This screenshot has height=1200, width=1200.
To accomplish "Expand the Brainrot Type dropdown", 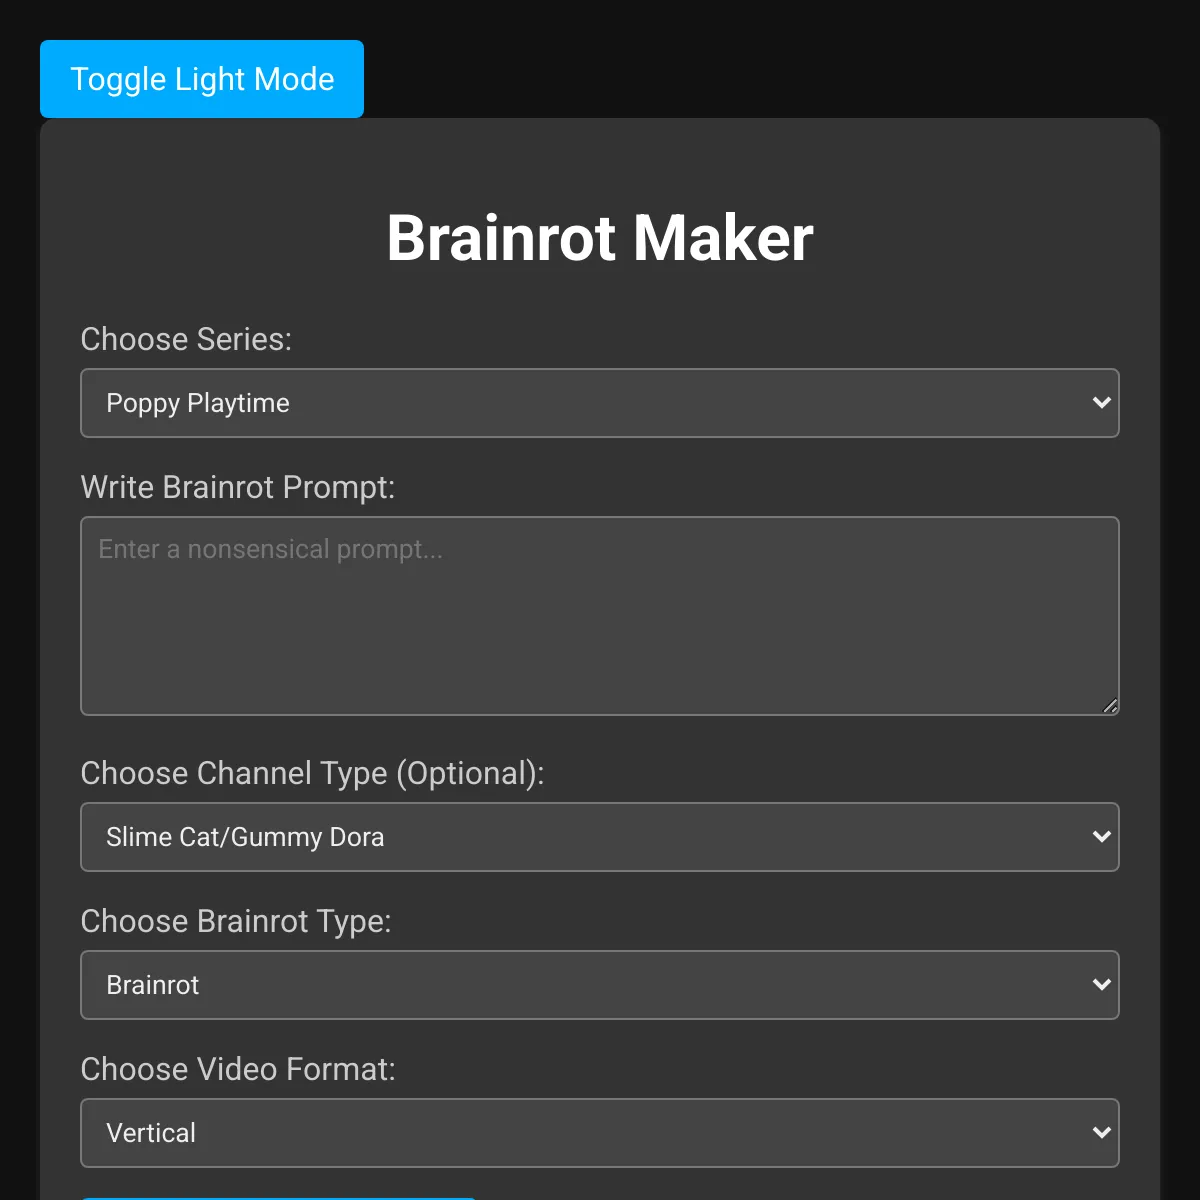I will point(600,985).
